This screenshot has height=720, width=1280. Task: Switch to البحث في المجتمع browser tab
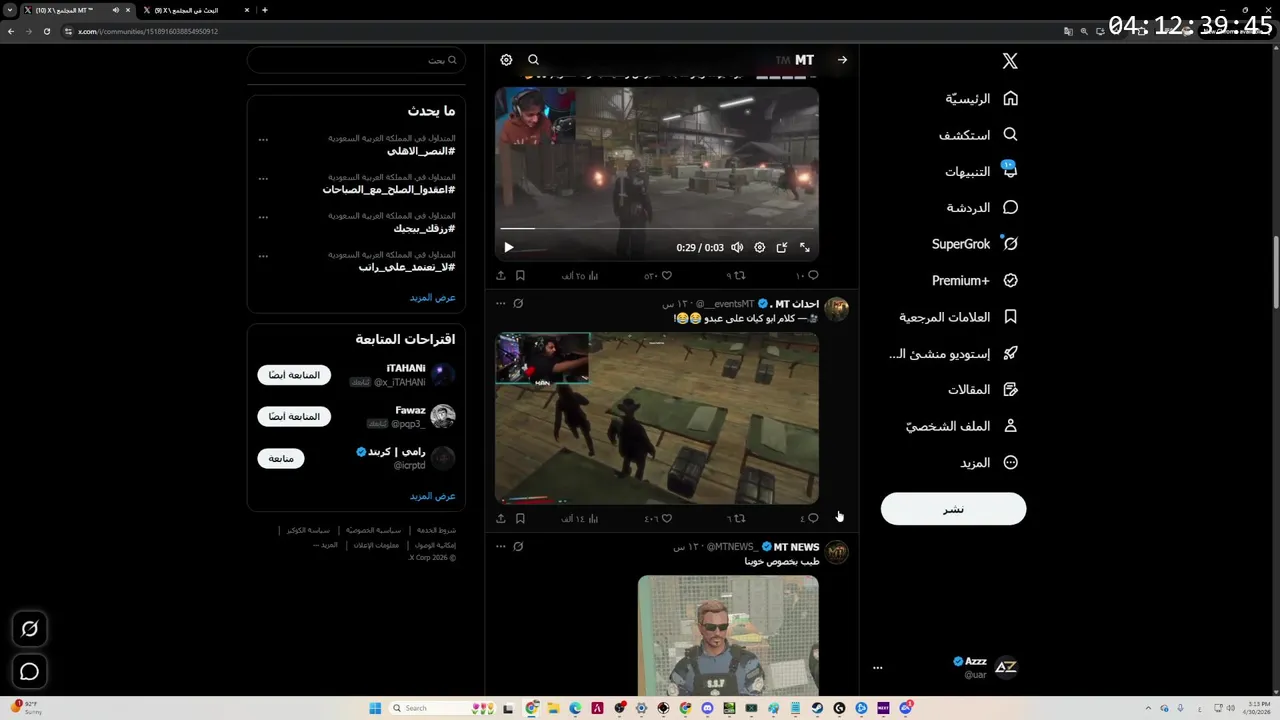pos(194,10)
